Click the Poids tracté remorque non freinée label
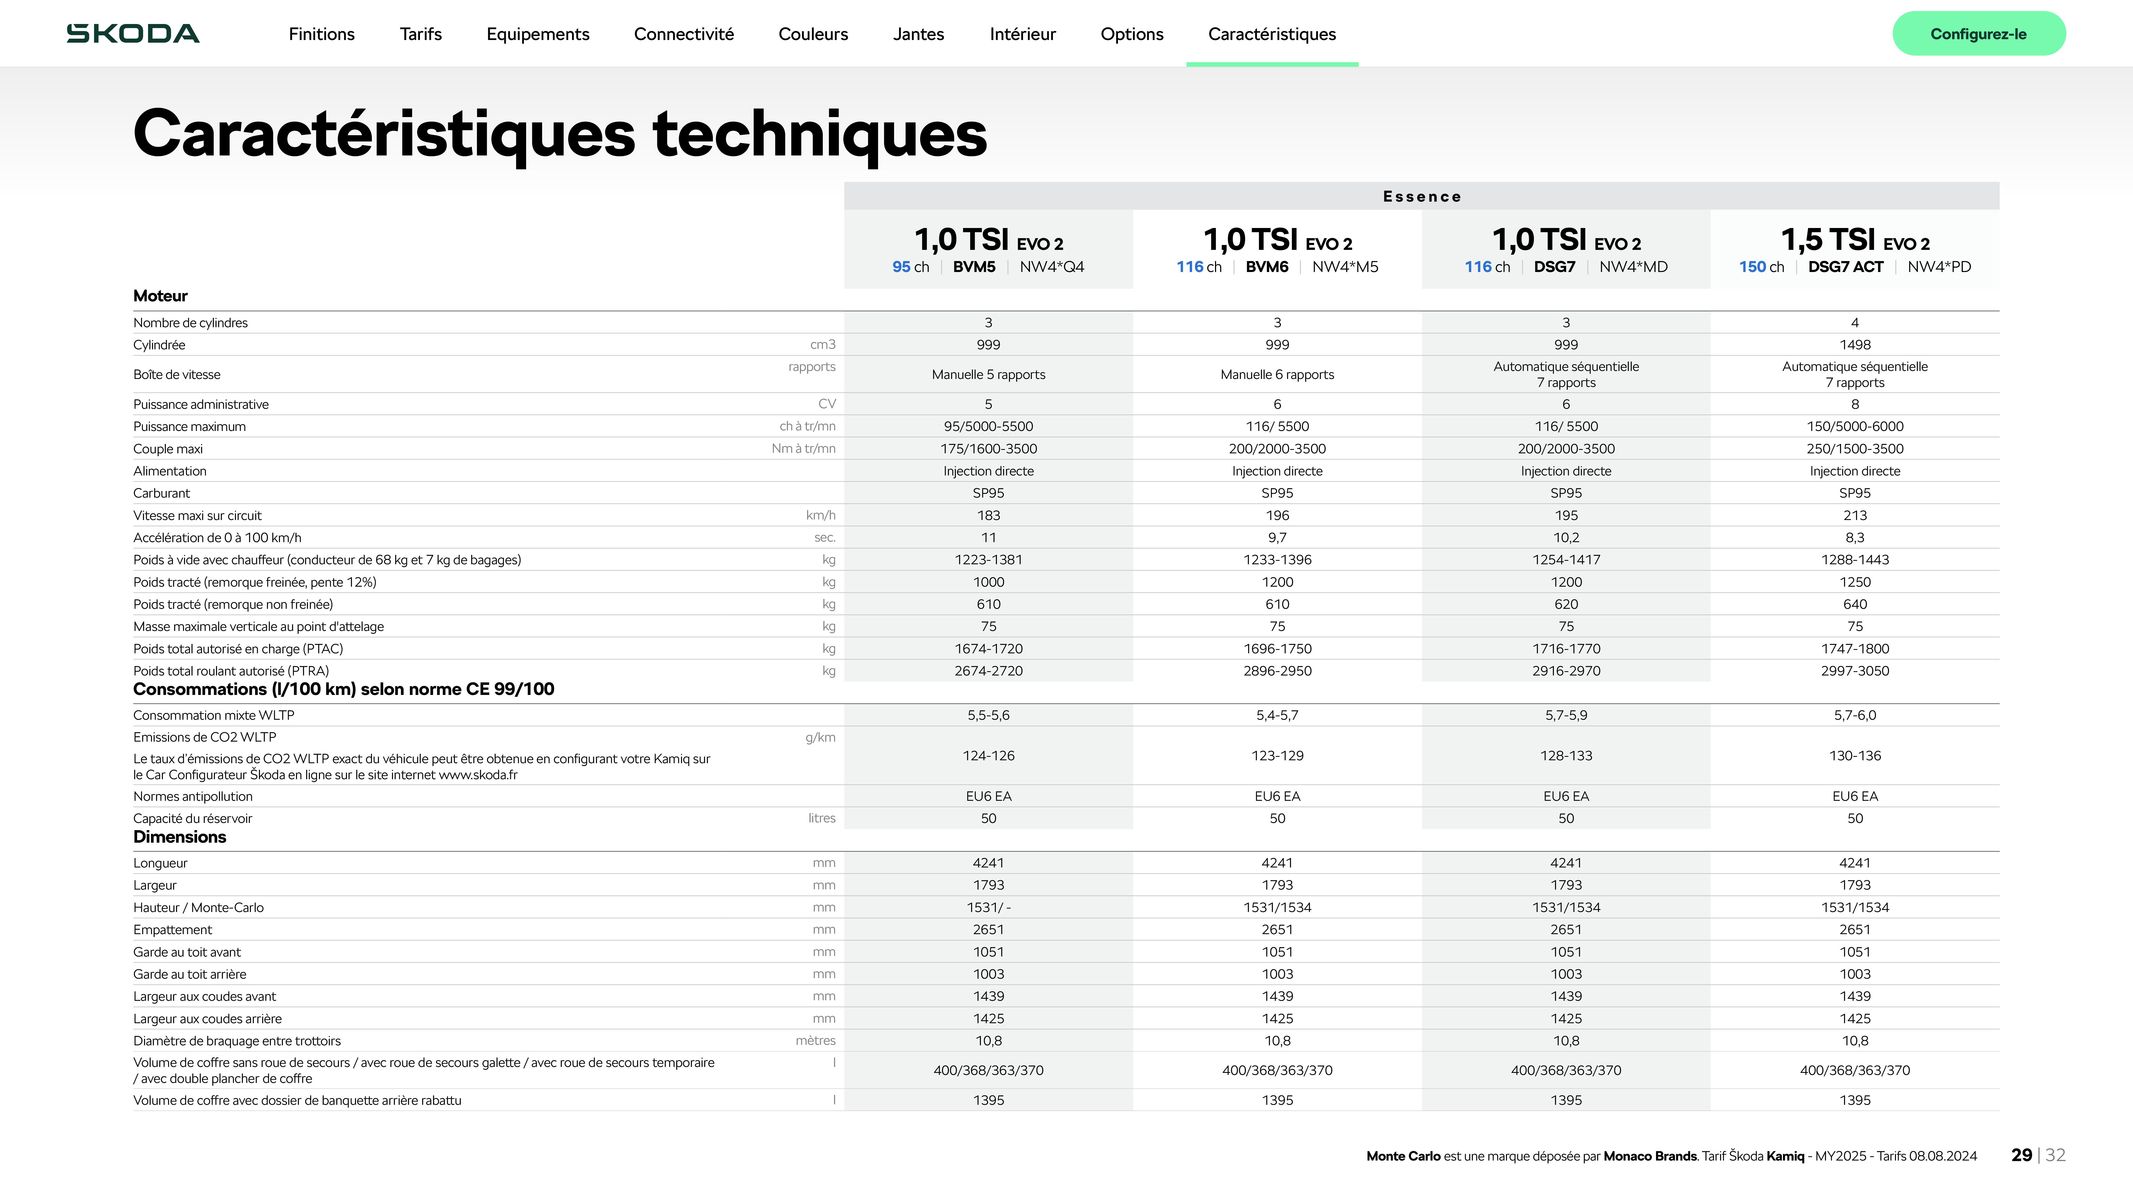Image resolution: width=2133 pixels, height=1200 pixels. [233, 605]
